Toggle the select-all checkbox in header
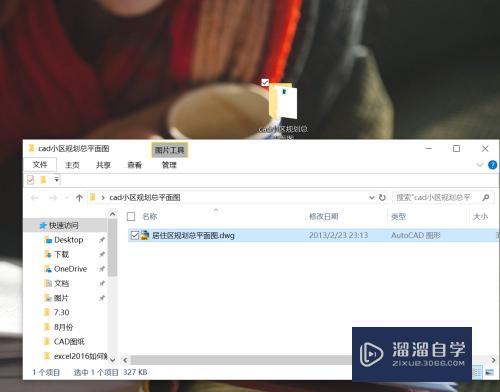The image size is (500, 392). [x=131, y=217]
